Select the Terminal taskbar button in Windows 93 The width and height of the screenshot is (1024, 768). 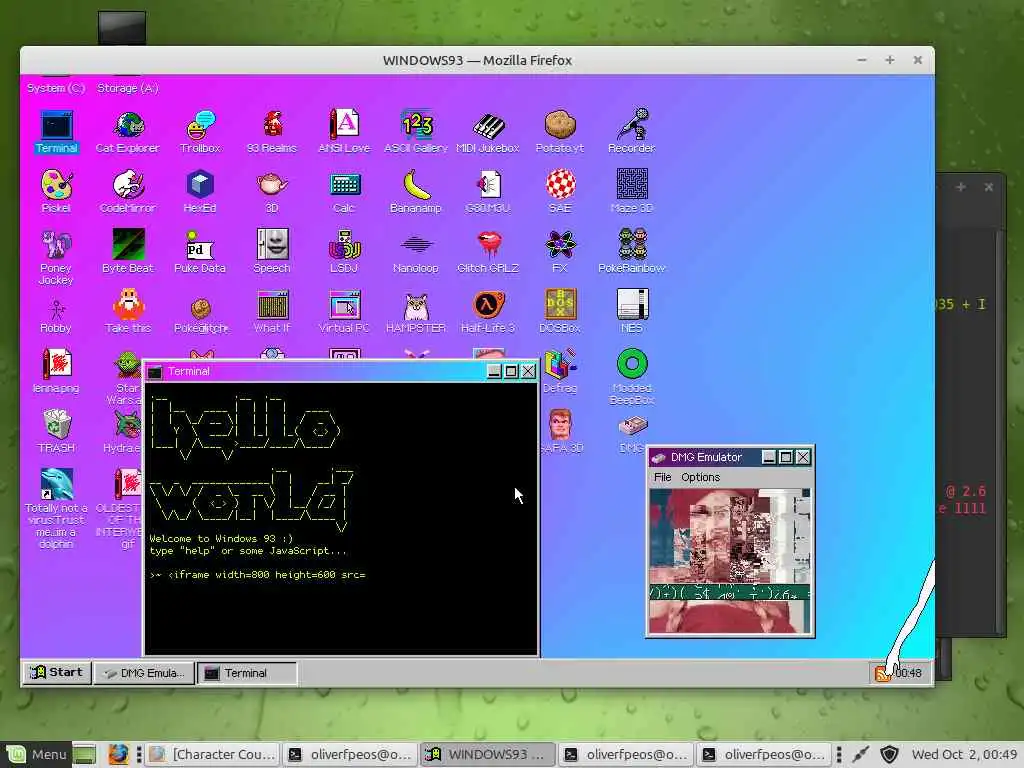coord(247,673)
